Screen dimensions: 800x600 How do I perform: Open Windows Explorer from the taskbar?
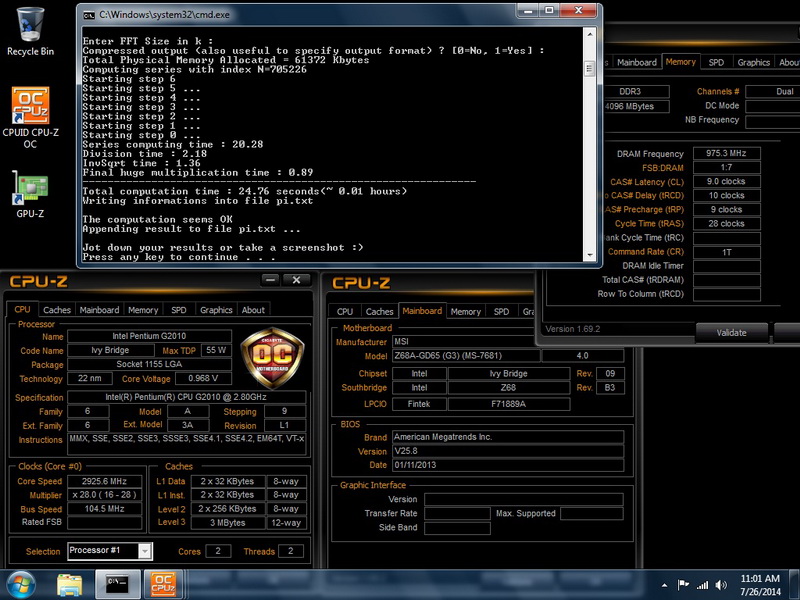point(69,585)
